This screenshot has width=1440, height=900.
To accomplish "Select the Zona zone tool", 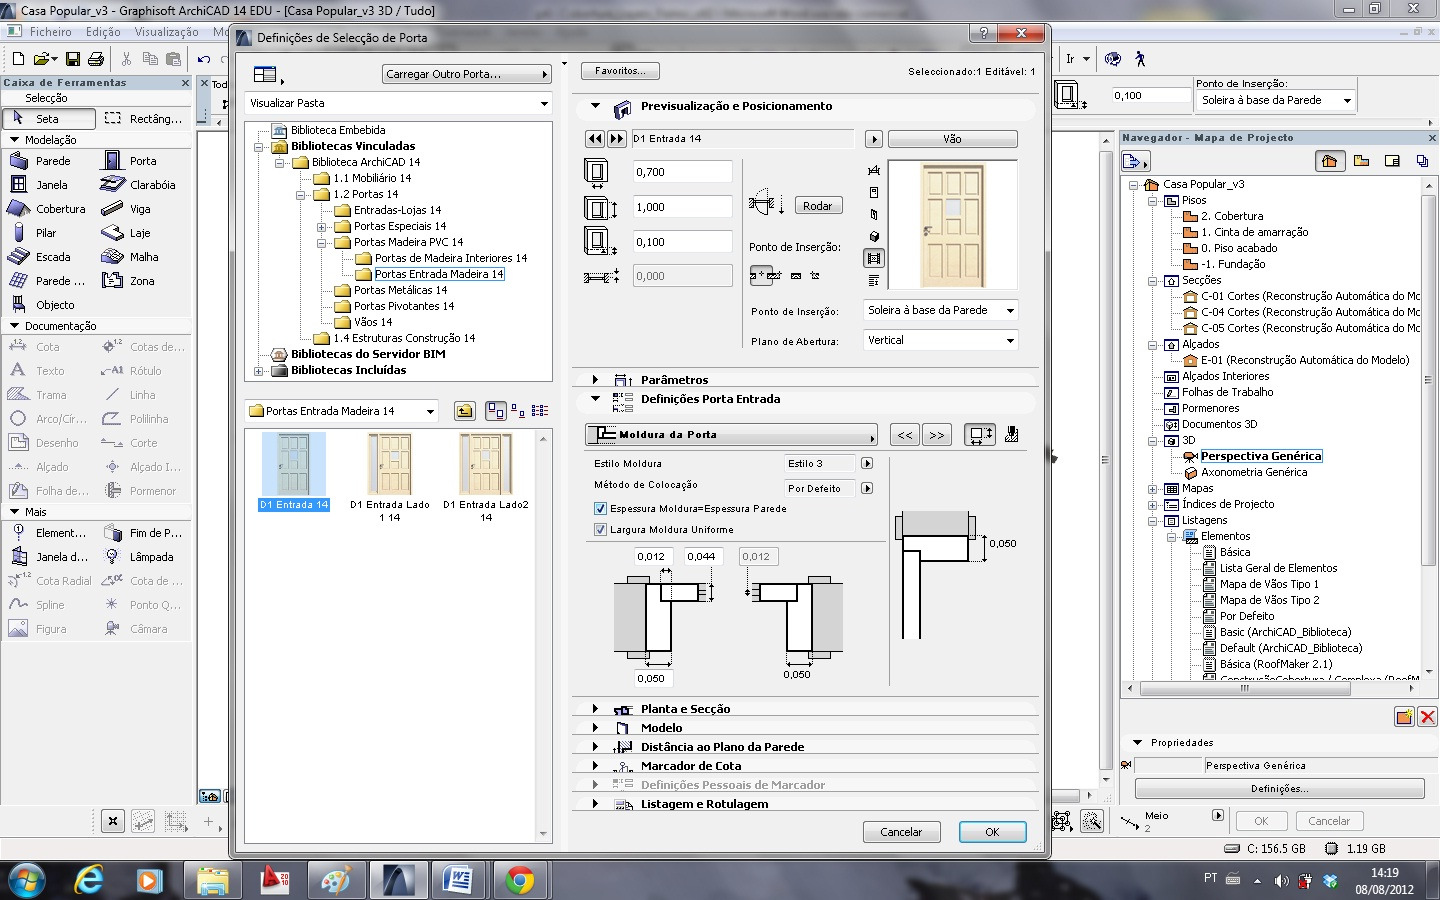I will [143, 280].
